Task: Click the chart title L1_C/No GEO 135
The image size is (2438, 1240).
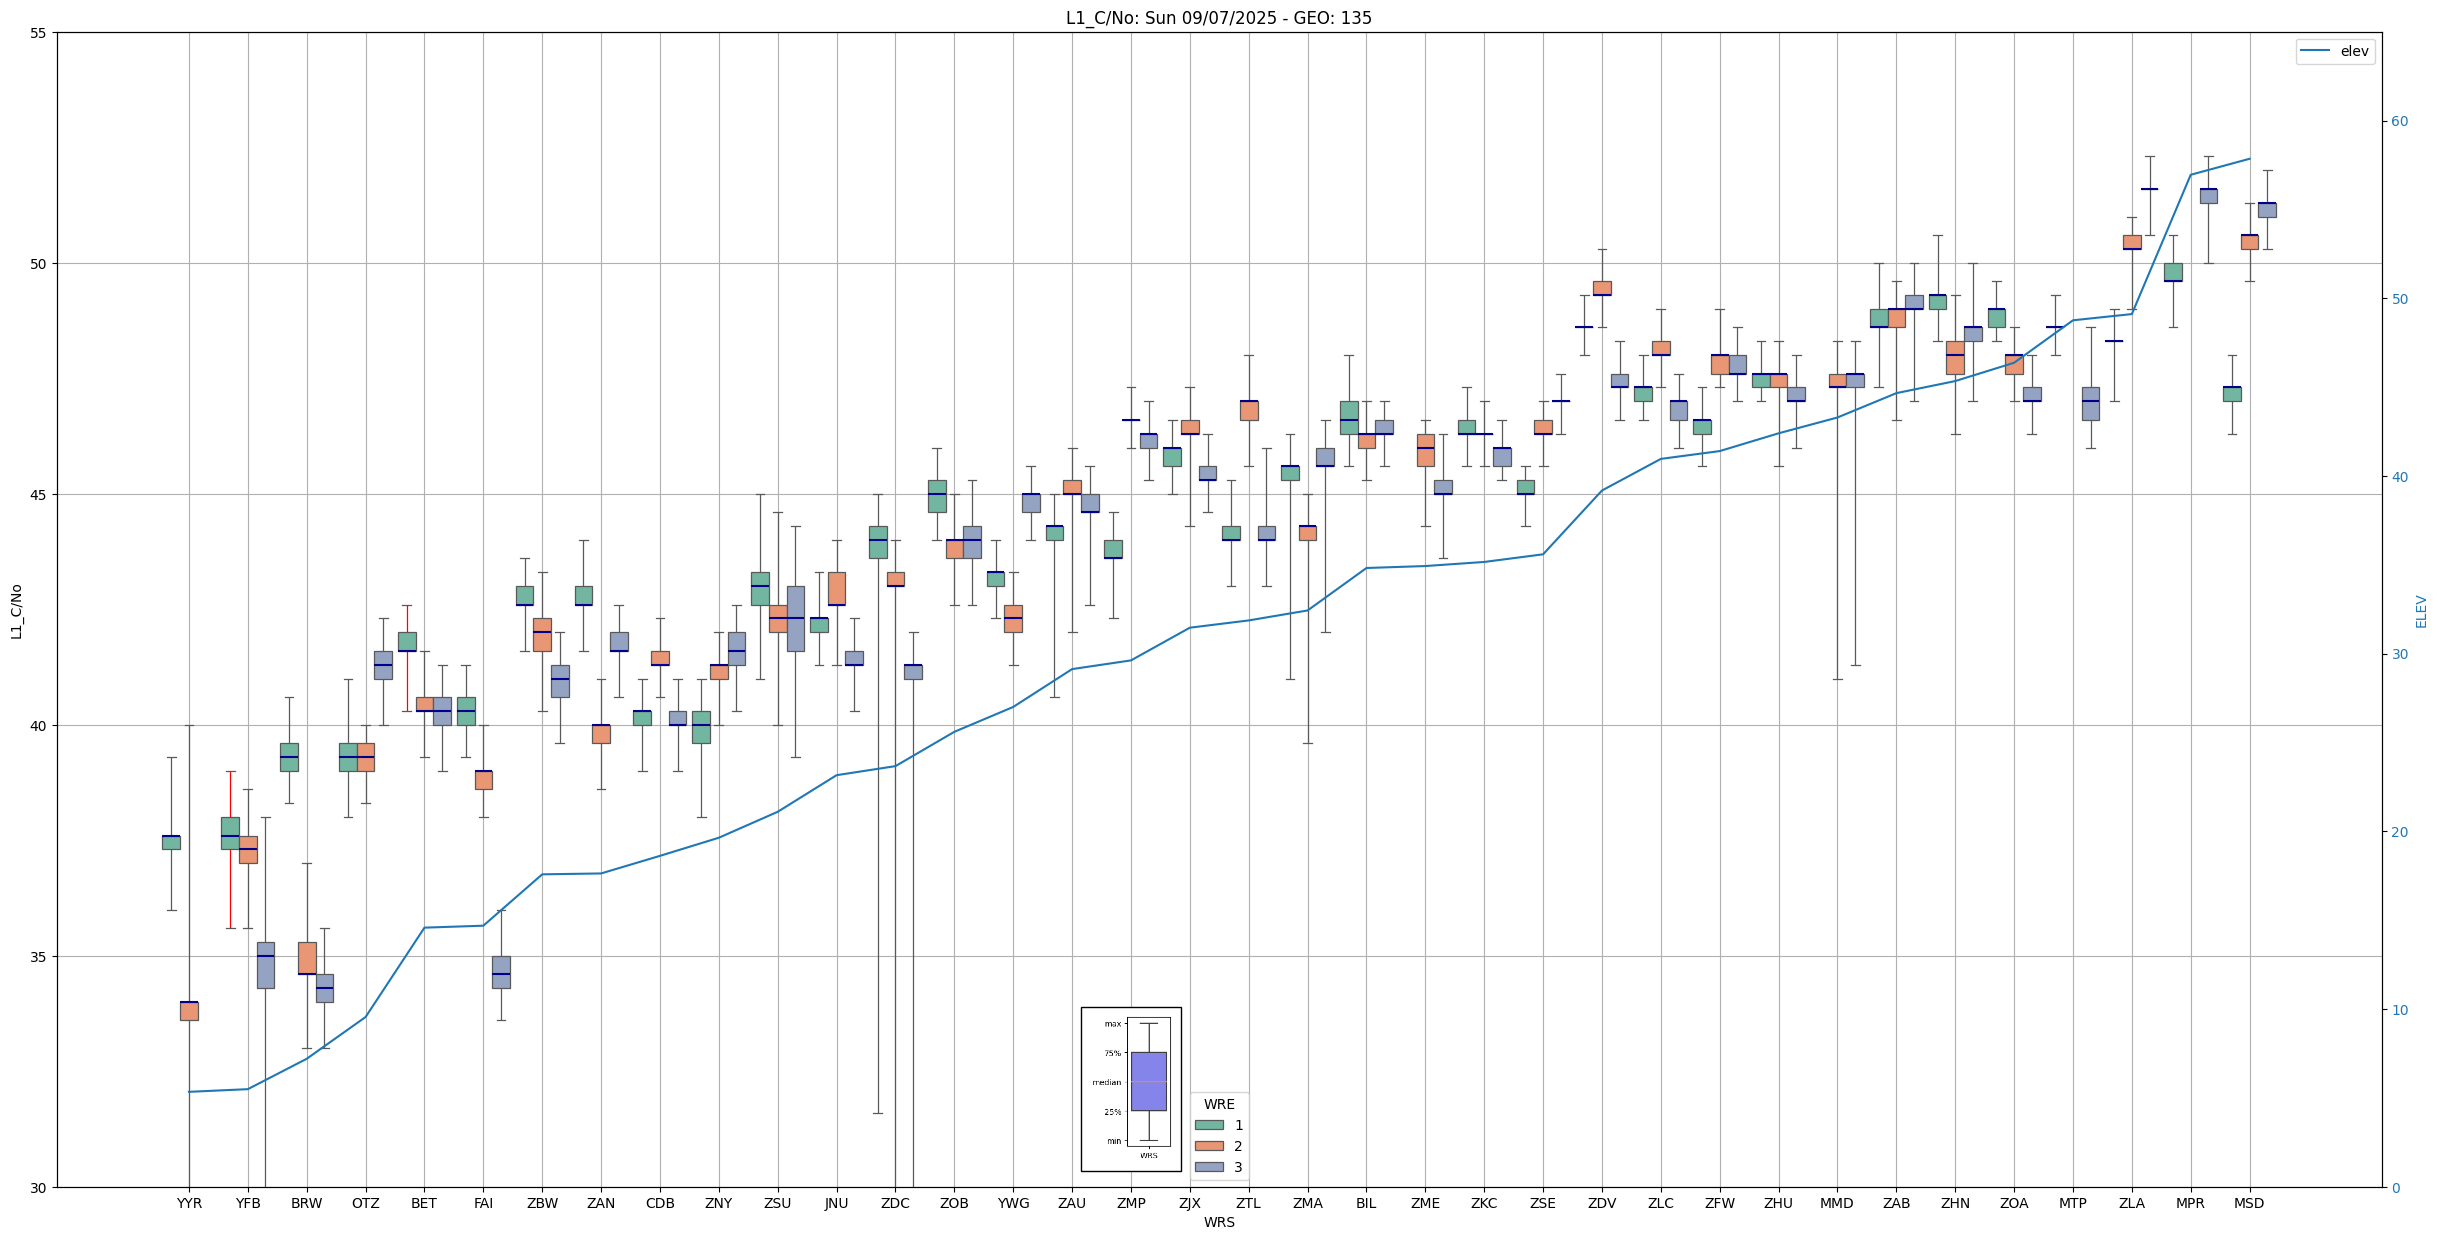Action: coord(1218,18)
